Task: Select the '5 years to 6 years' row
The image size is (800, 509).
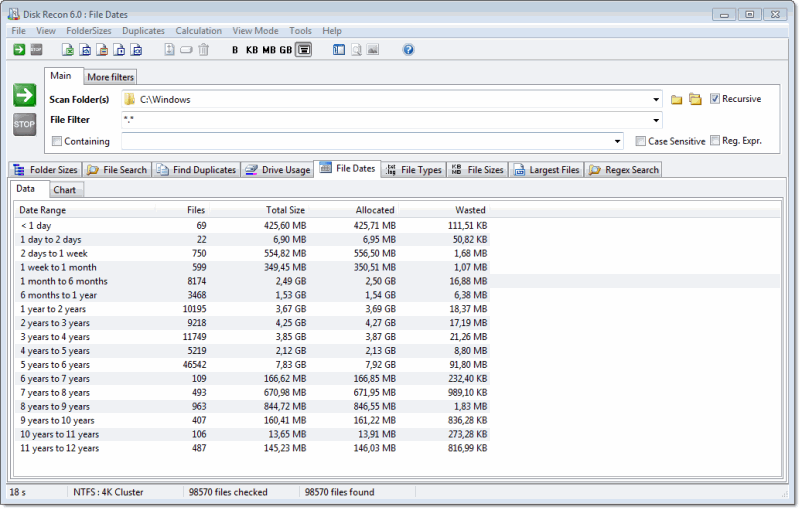Action: point(253,365)
